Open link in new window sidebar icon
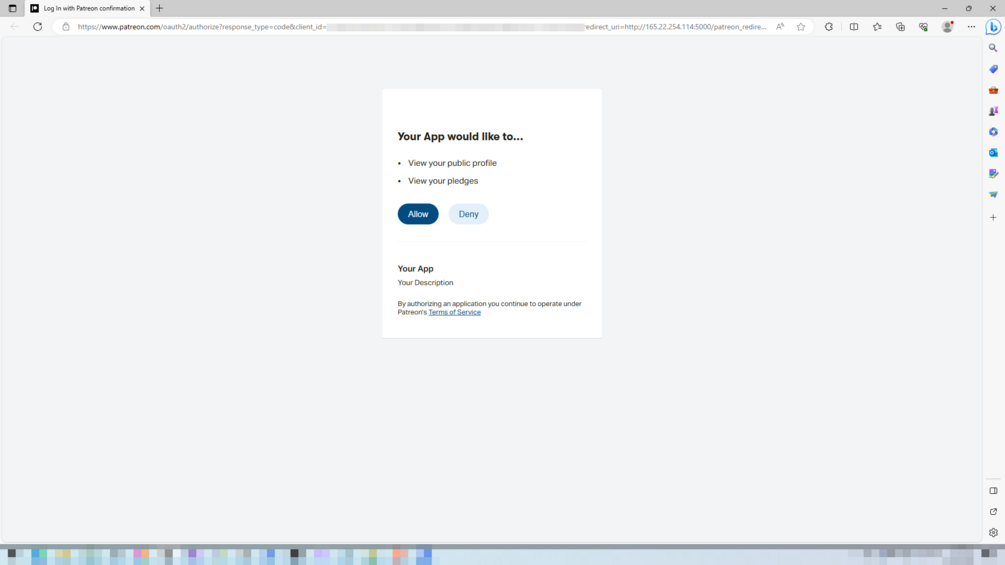 993,512
